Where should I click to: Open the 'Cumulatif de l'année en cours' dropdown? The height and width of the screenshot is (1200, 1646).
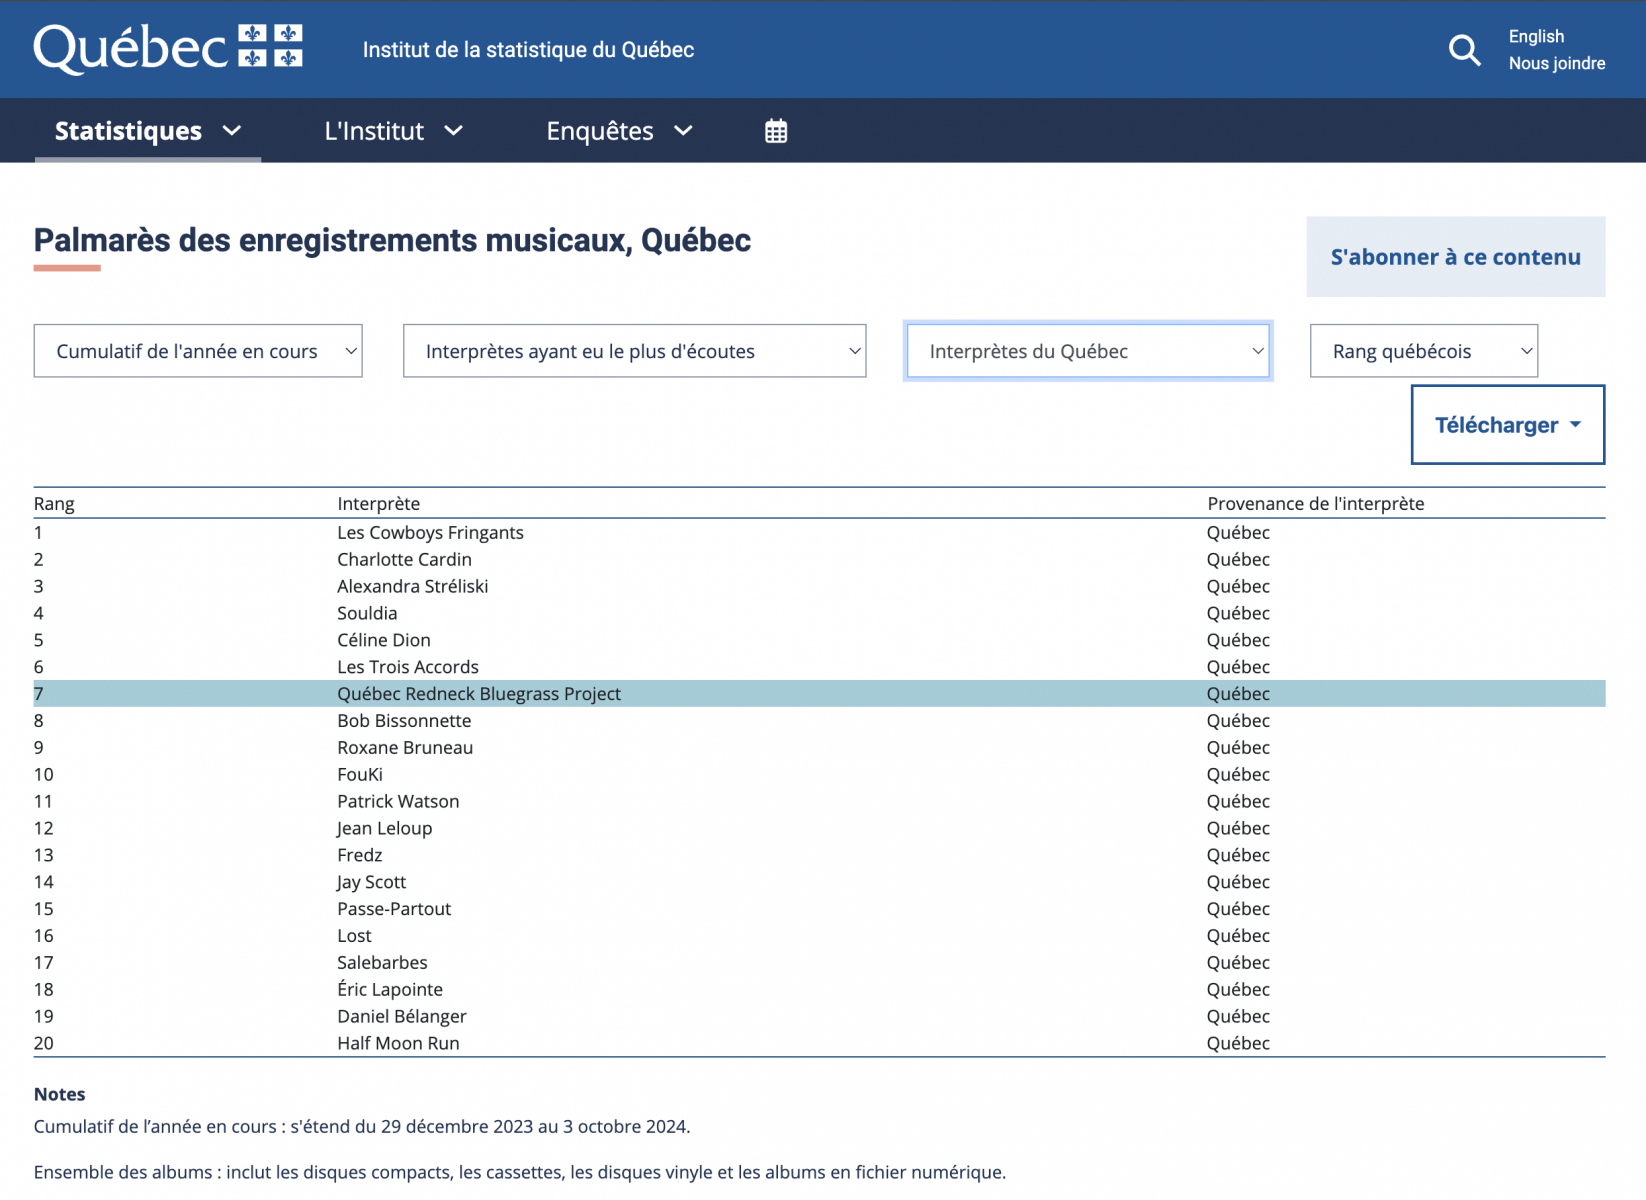pyautogui.click(x=197, y=350)
